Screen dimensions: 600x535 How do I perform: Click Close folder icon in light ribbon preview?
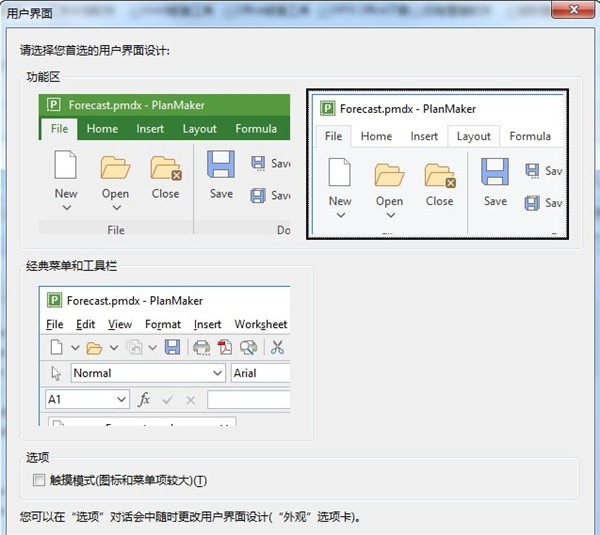(x=440, y=175)
